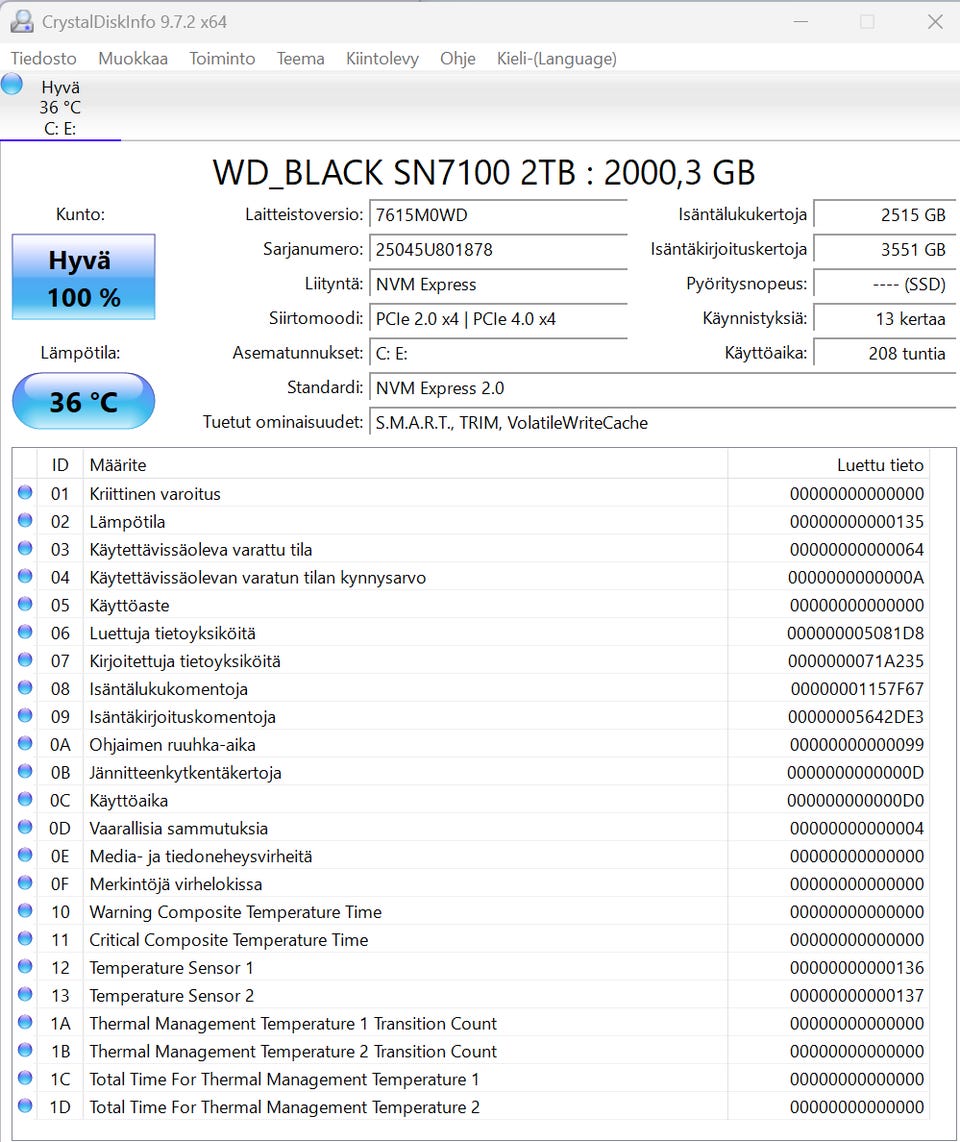Viewport: 960px width, 1142px height.
Task: Click the status orb for Critical Composite Temperature Time
Action: pyautogui.click(x=25, y=938)
